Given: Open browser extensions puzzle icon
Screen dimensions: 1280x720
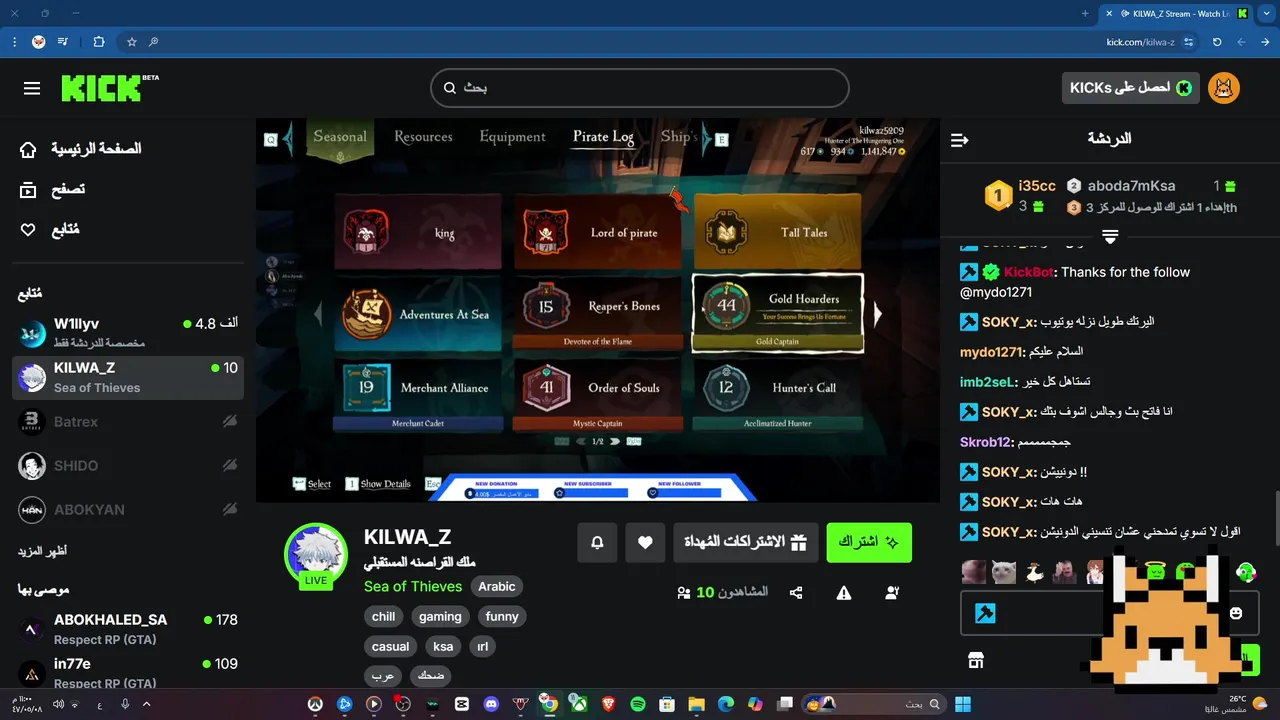Looking at the screenshot, I should pos(98,42).
